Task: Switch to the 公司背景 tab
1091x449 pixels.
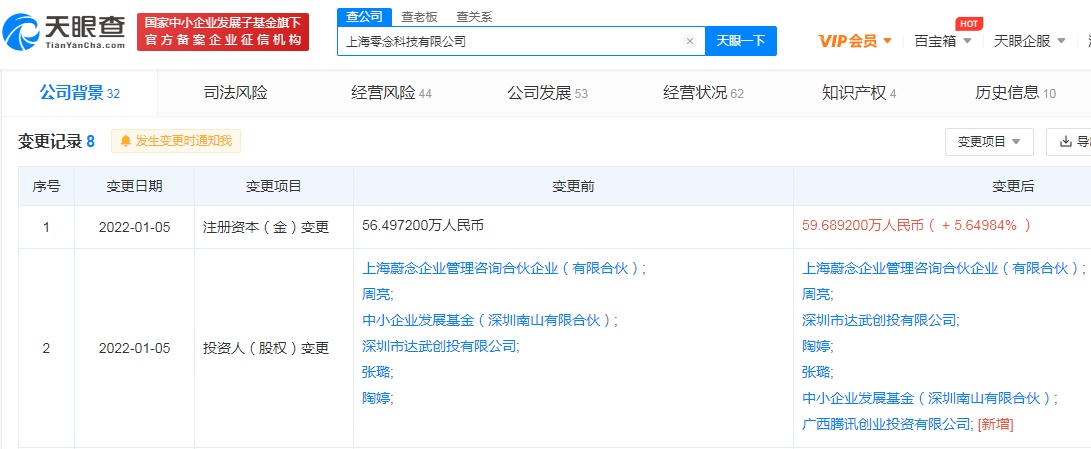Action: (x=79, y=93)
